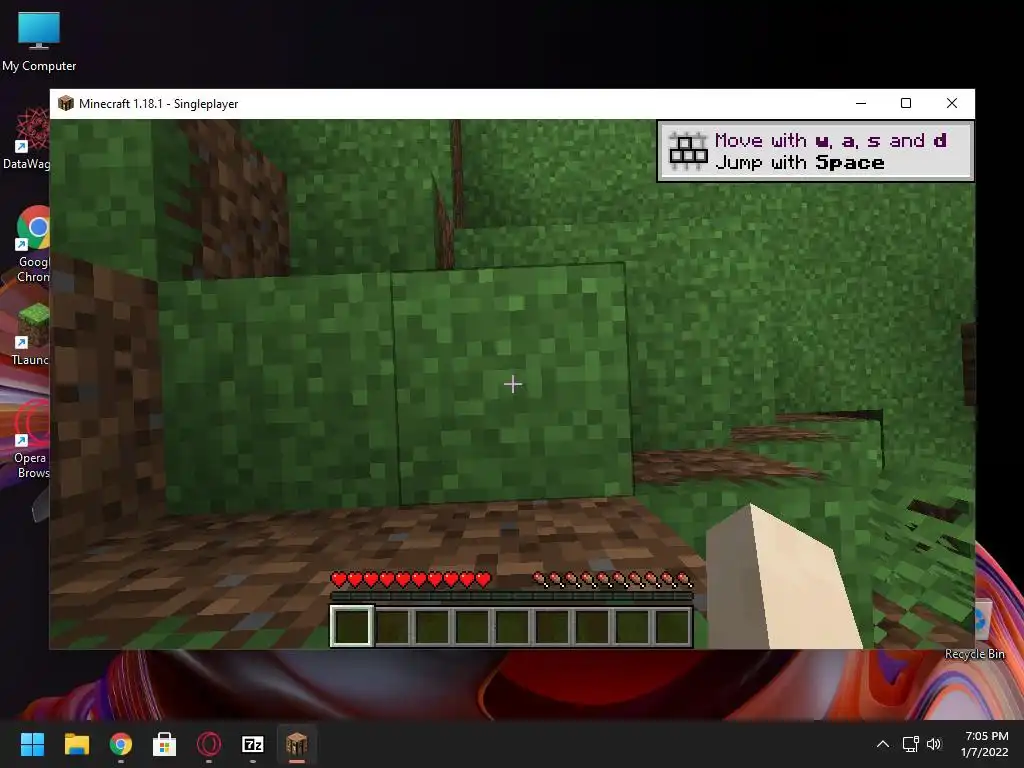Viewport: 1024px width, 768px height.
Task: Open 7-Zip from the taskbar
Action: coord(253,744)
